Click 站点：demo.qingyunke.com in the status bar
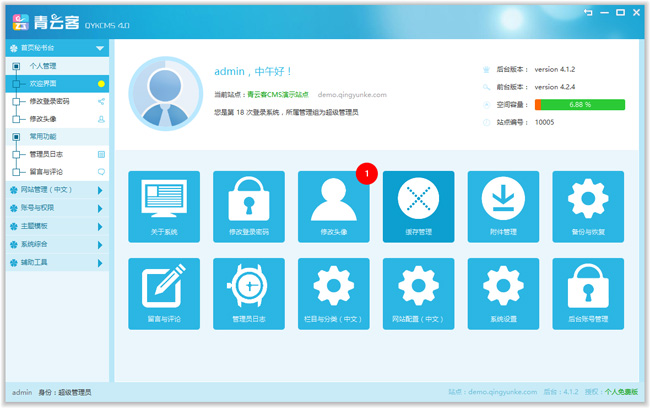Screen dimensions: 650x408 [x=492, y=392]
